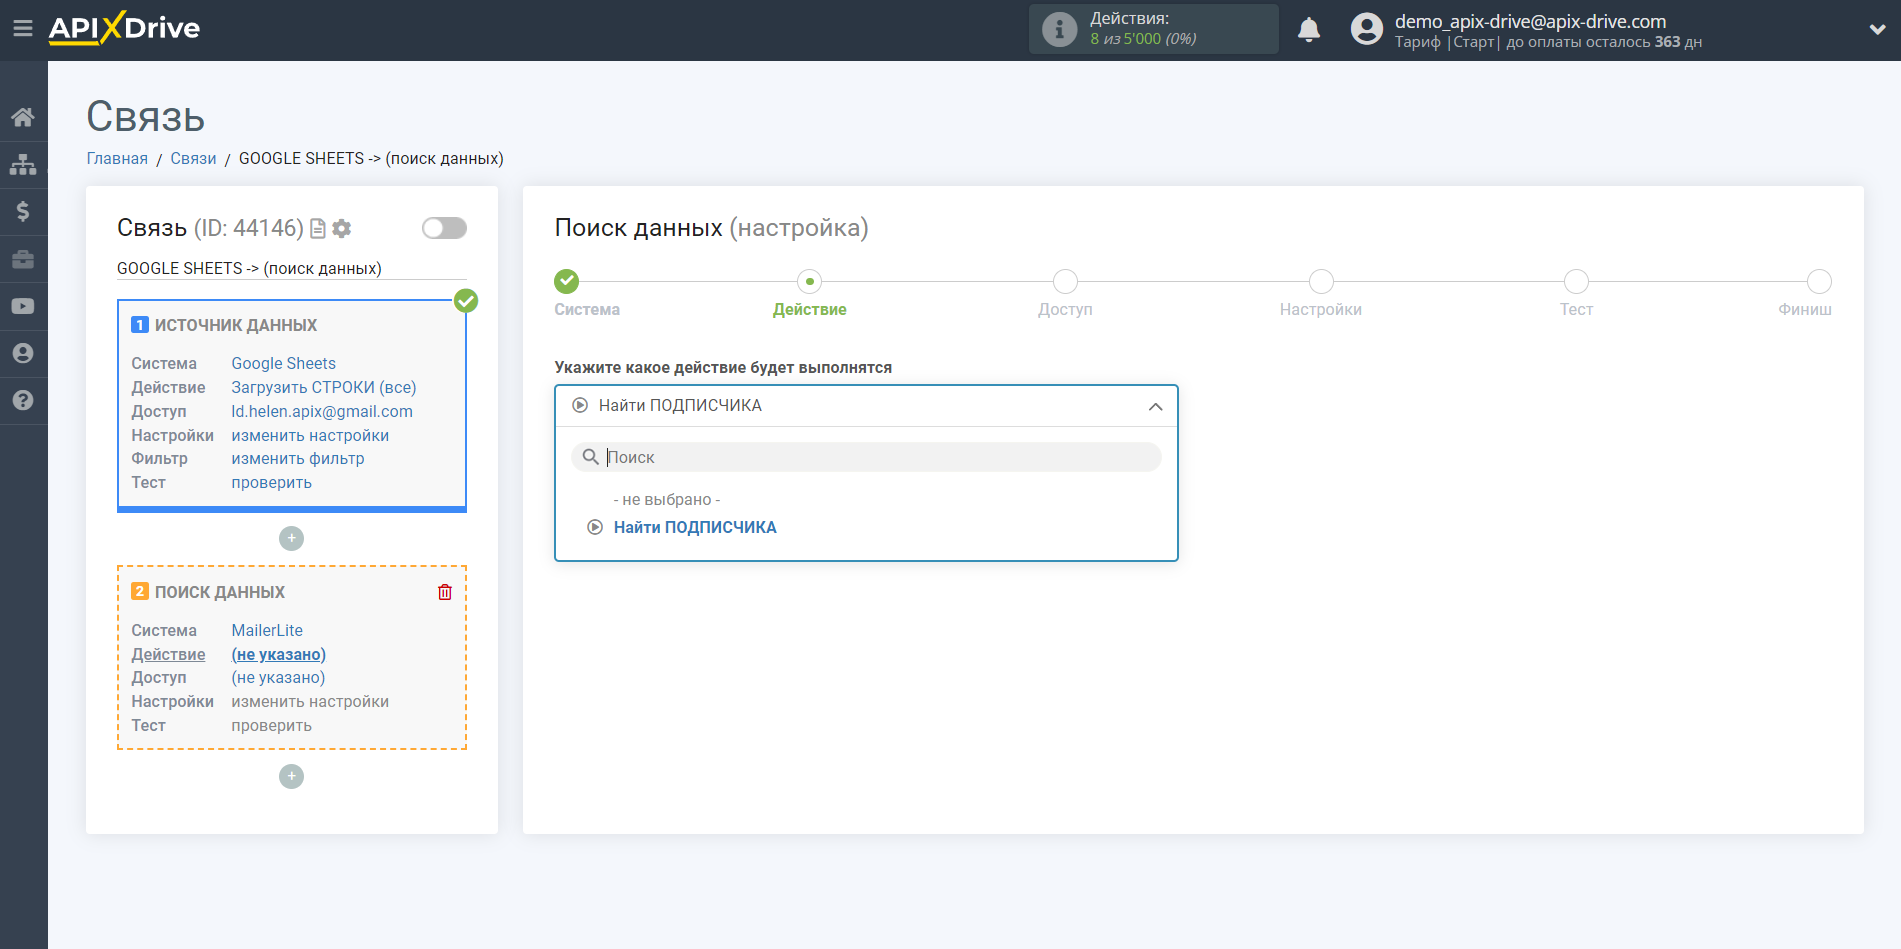Go to Доступ wizard step

(1065, 281)
